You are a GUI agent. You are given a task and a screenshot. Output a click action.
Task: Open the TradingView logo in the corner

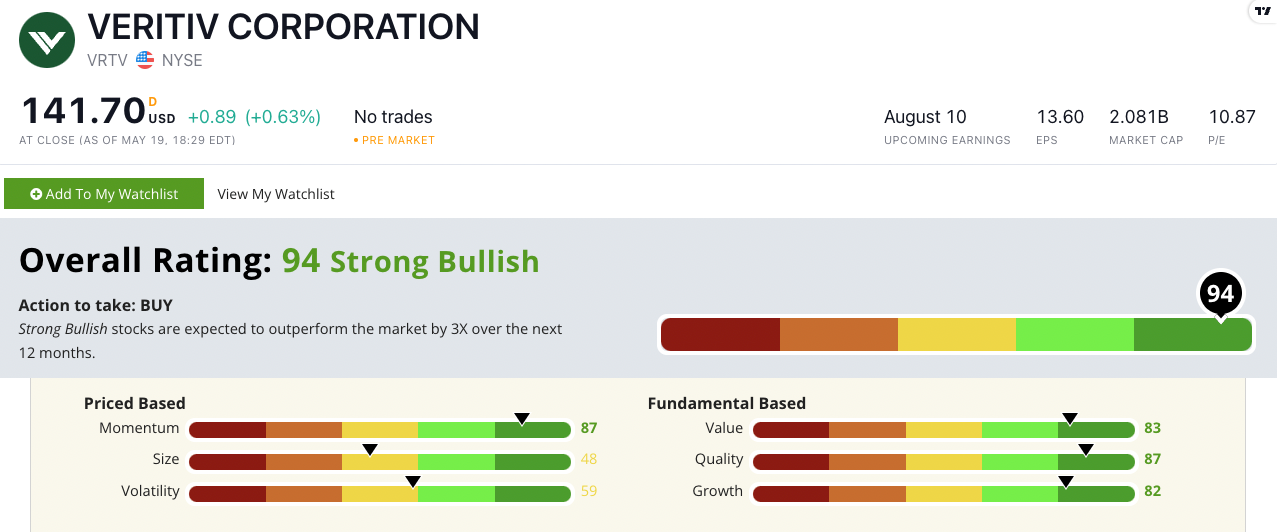pyautogui.click(x=1262, y=10)
